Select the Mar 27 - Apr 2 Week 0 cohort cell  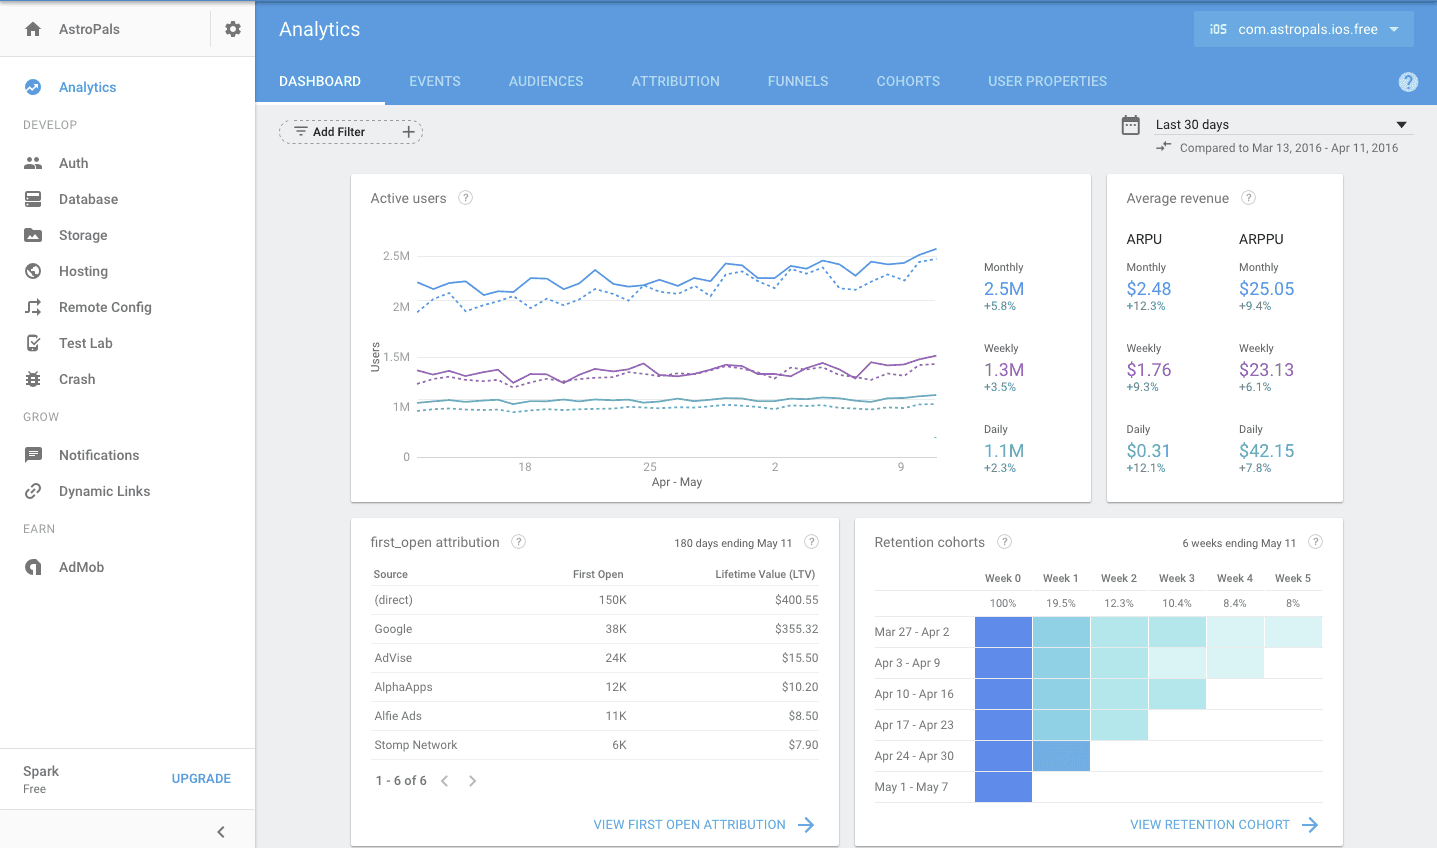pos(1003,632)
